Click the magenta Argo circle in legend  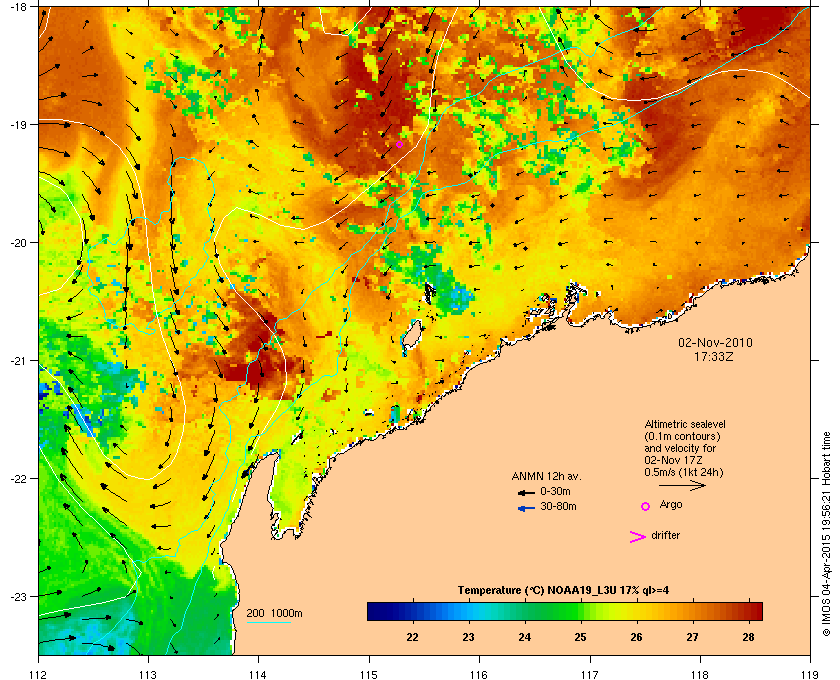[646, 506]
